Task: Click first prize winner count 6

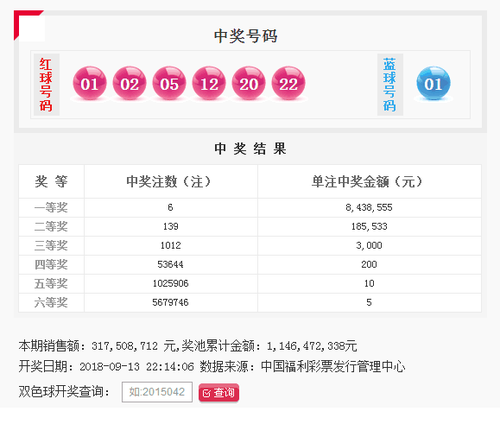Action: pyautogui.click(x=170, y=208)
